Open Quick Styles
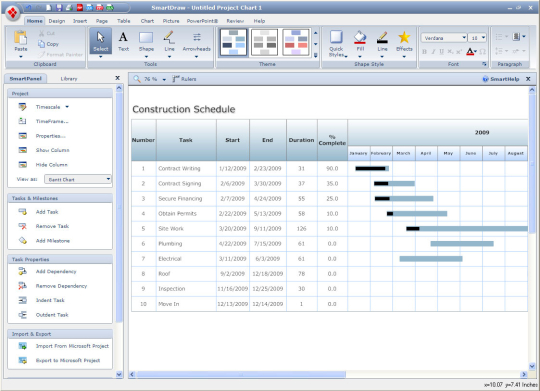Screen dimensions: 540x391 pyautogui.click(x=336, y=43)
